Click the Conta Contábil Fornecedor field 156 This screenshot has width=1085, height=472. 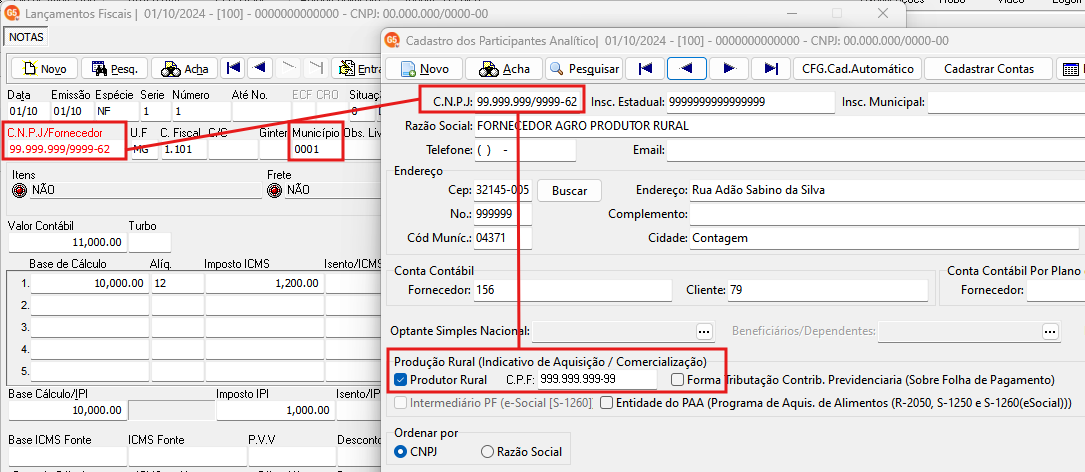point(572,291)
